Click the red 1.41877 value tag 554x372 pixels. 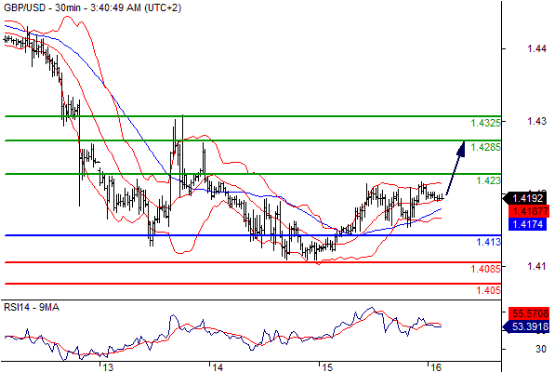(529, 211)
